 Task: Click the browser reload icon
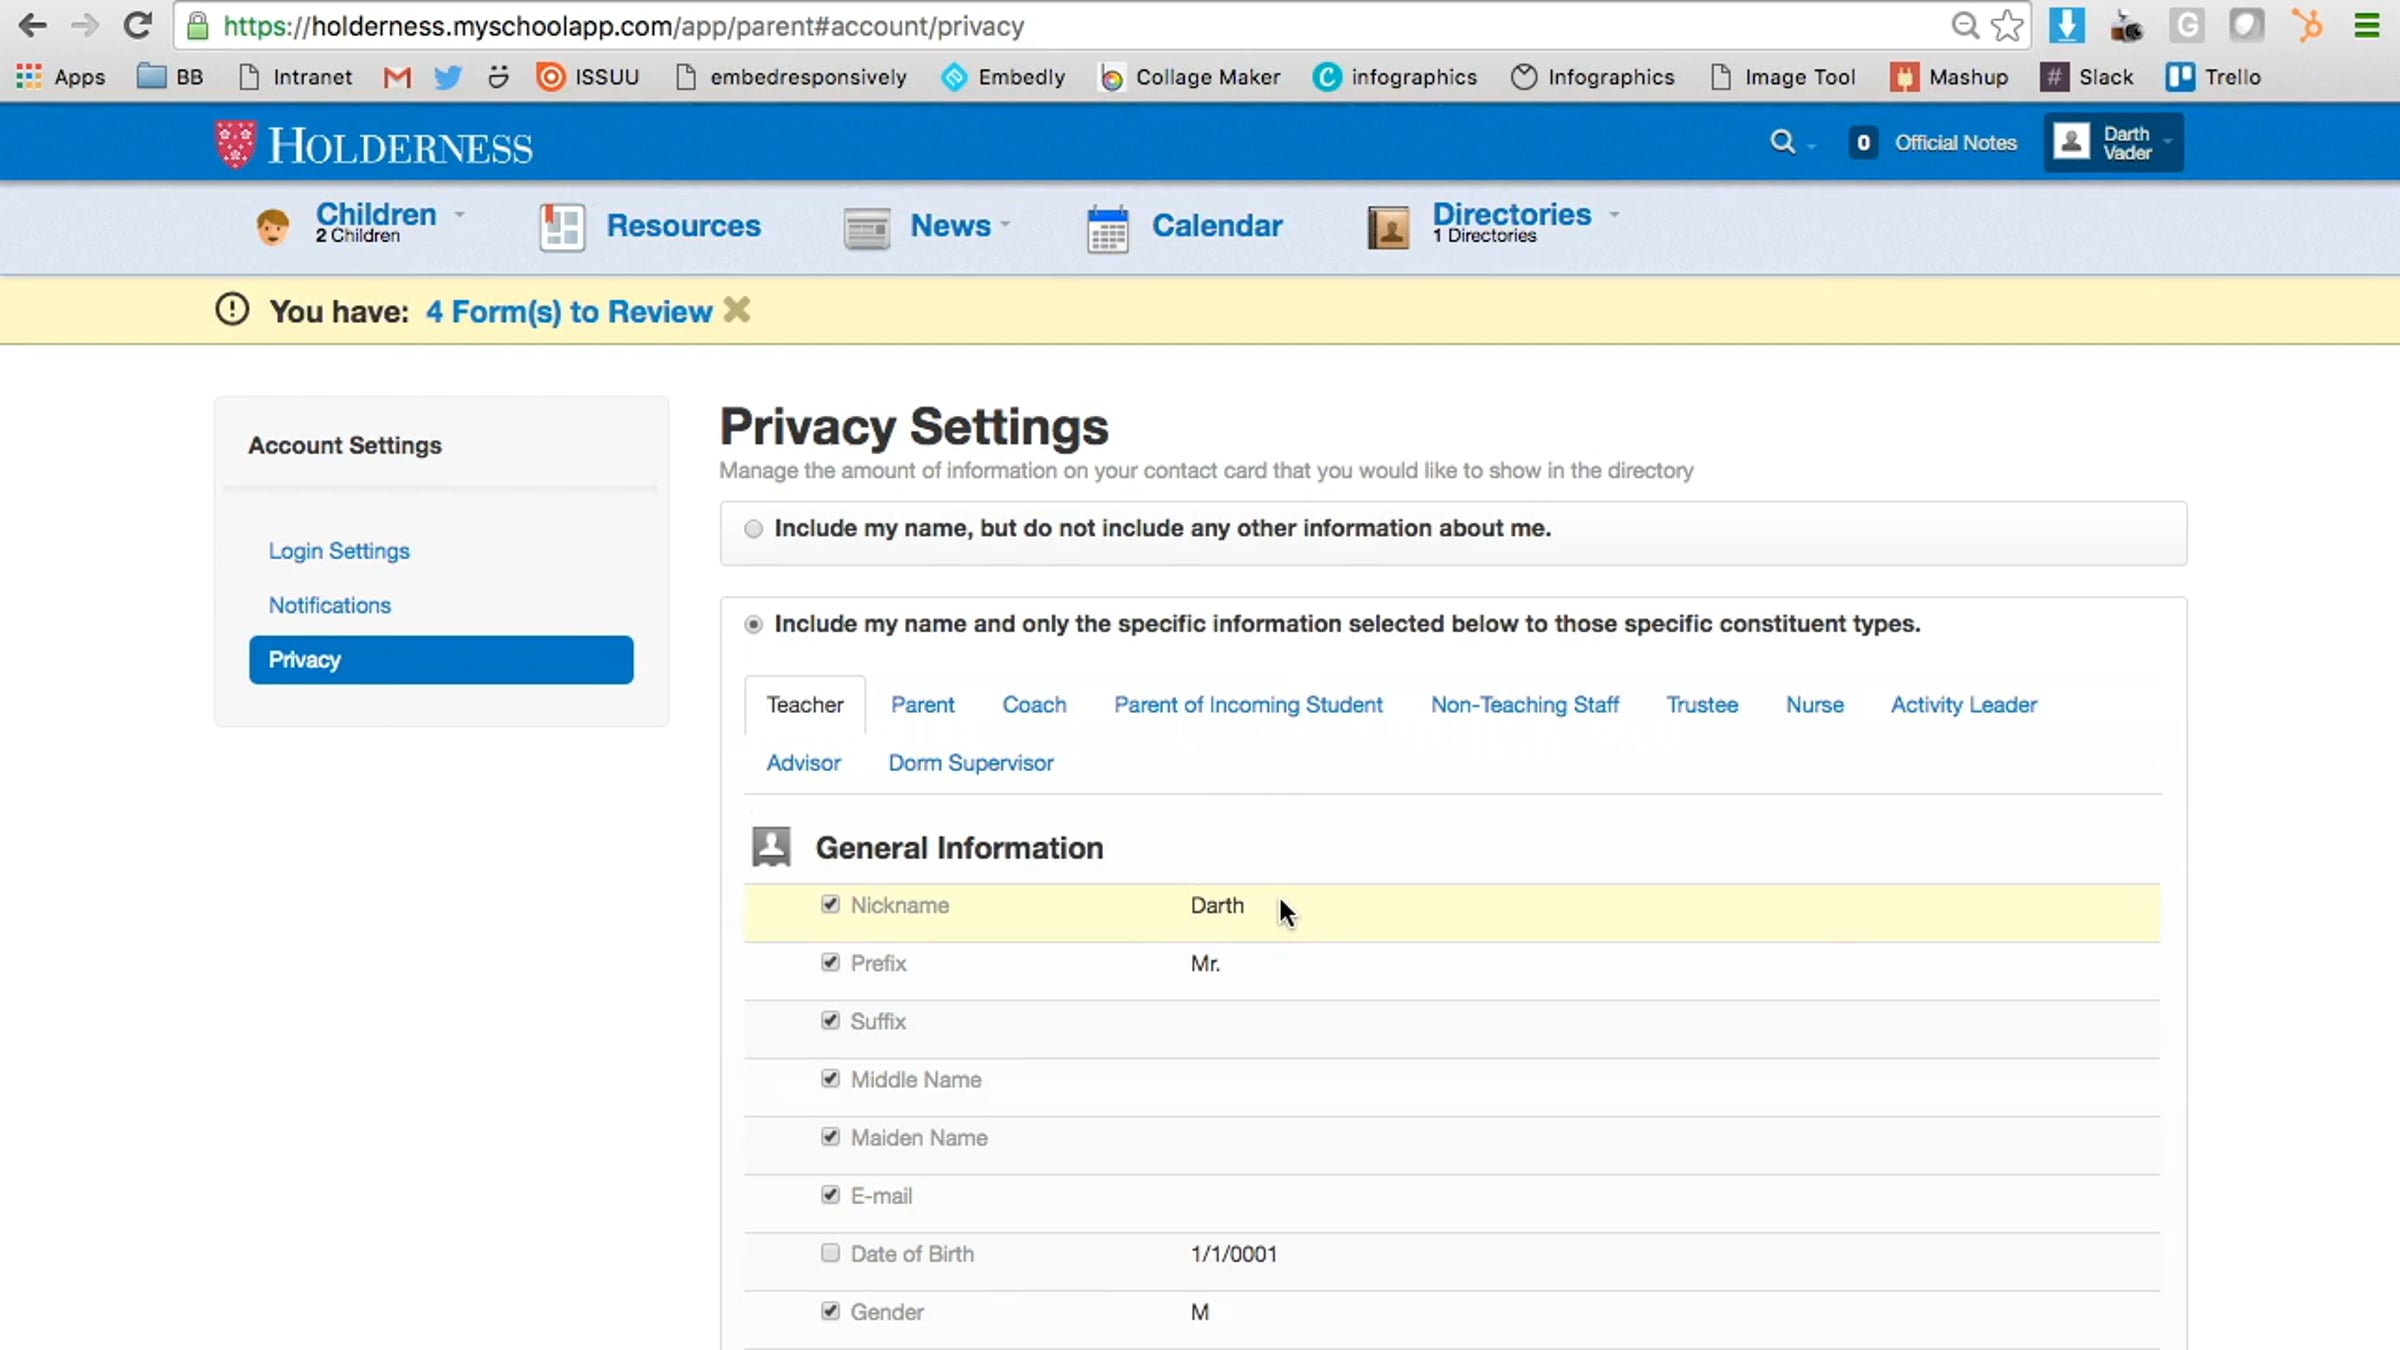(x=137, y=26)
